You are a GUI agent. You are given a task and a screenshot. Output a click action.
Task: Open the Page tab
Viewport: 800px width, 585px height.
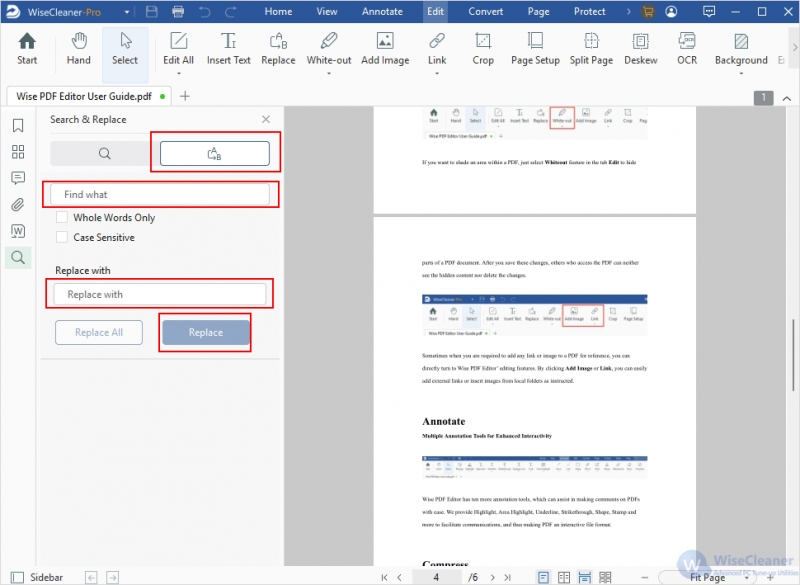(x=538, y=12)
